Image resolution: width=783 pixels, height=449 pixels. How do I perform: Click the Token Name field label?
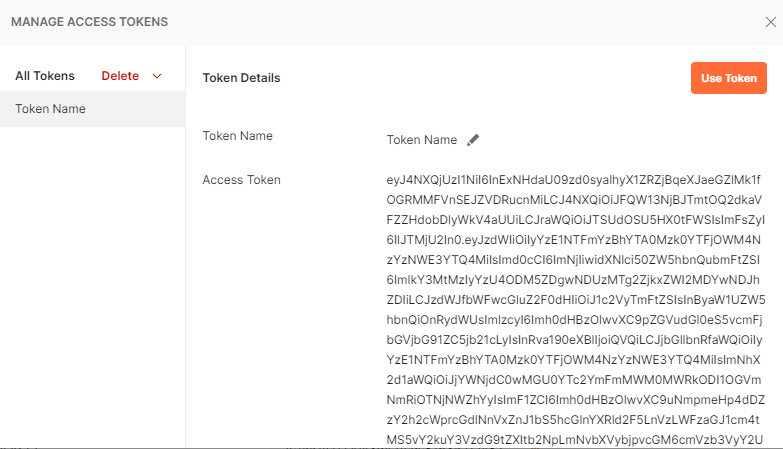(237, 136)
